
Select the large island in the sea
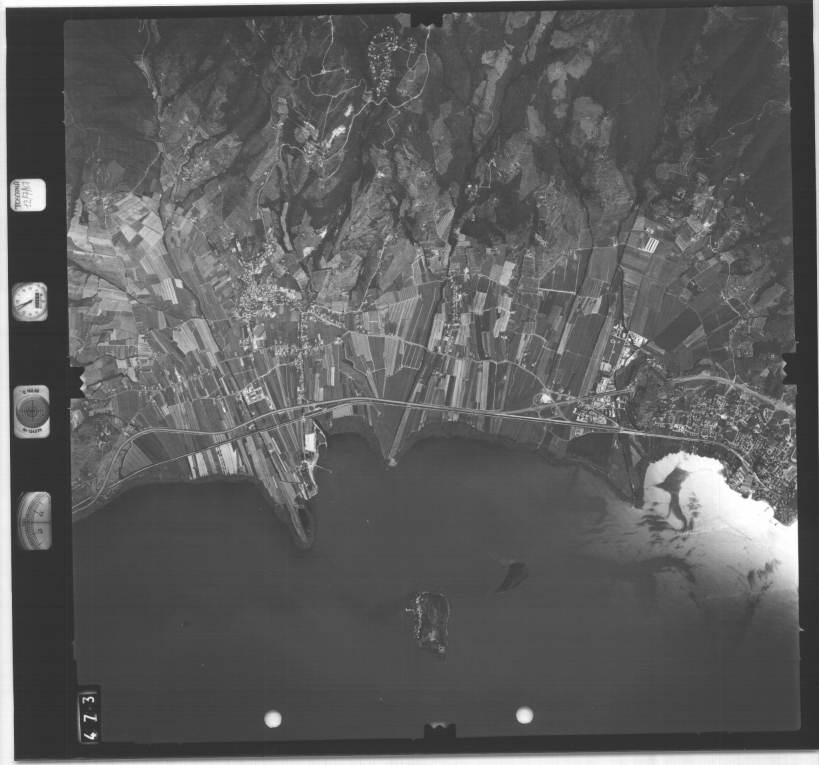[430, 620]
